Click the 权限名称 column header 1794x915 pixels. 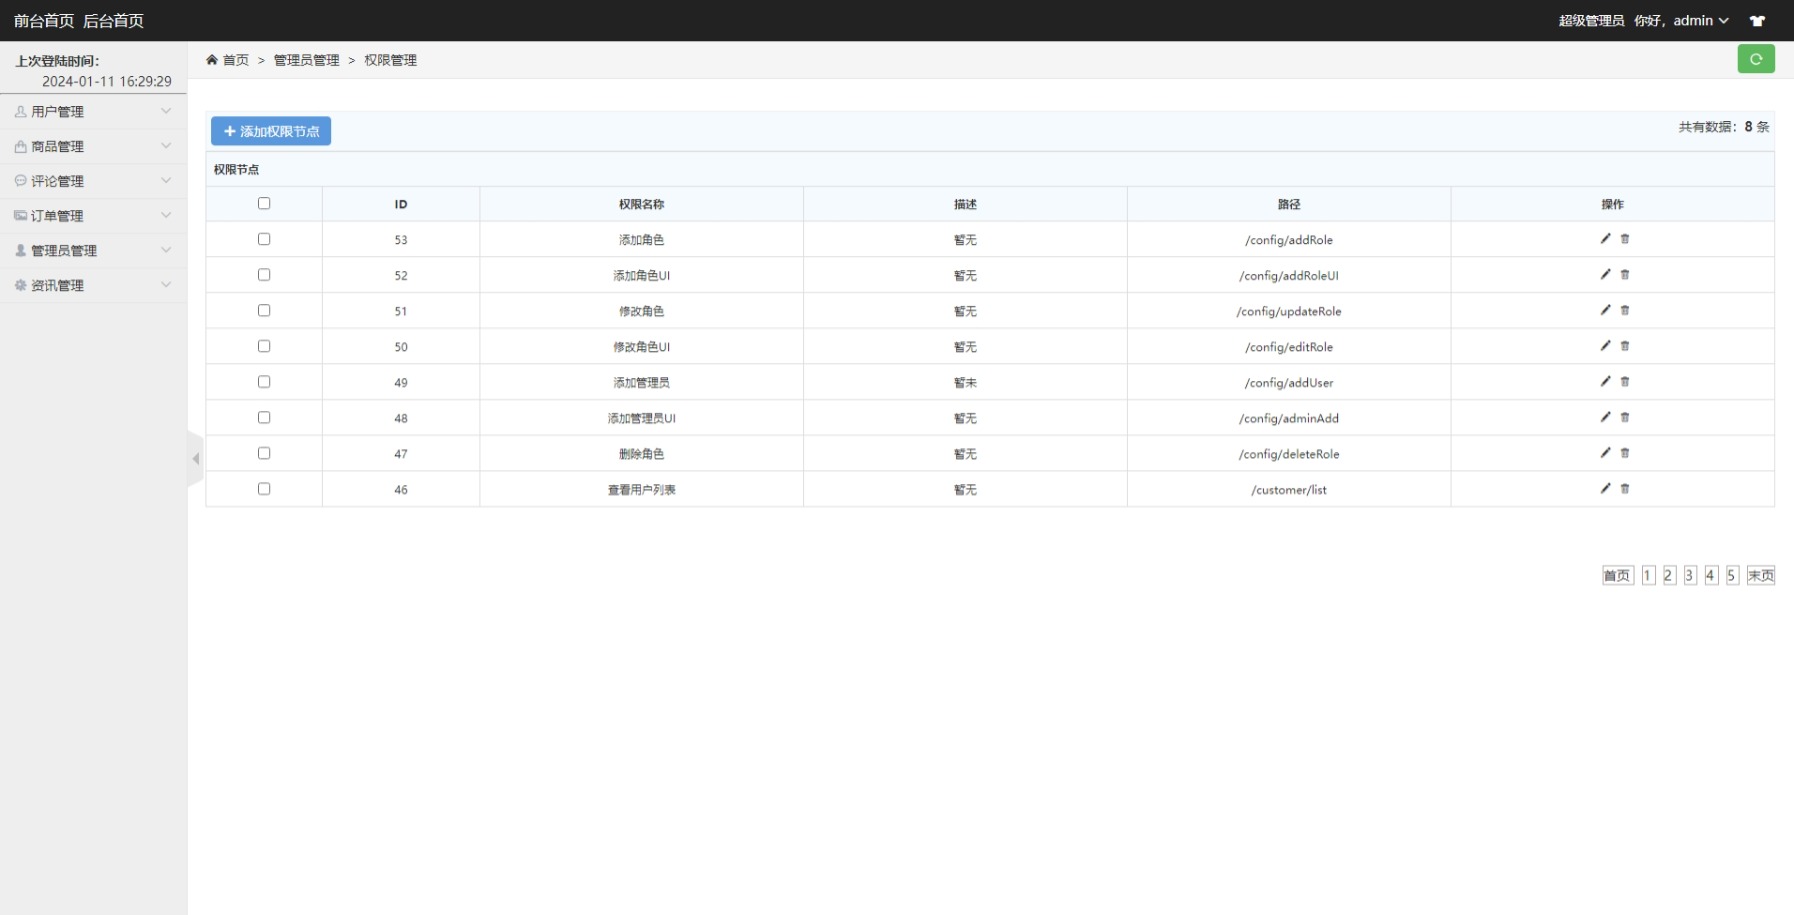click(x=641, y=204)
